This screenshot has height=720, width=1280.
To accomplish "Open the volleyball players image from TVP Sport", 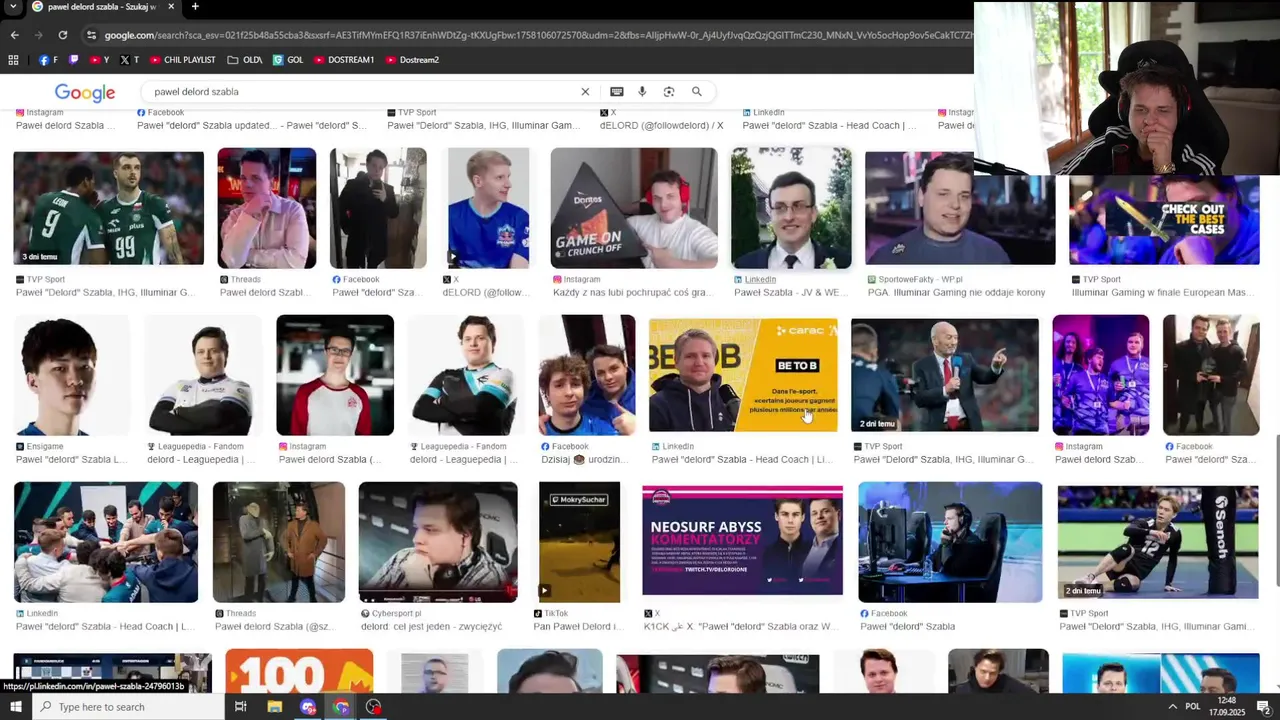I will coord(108,208).
